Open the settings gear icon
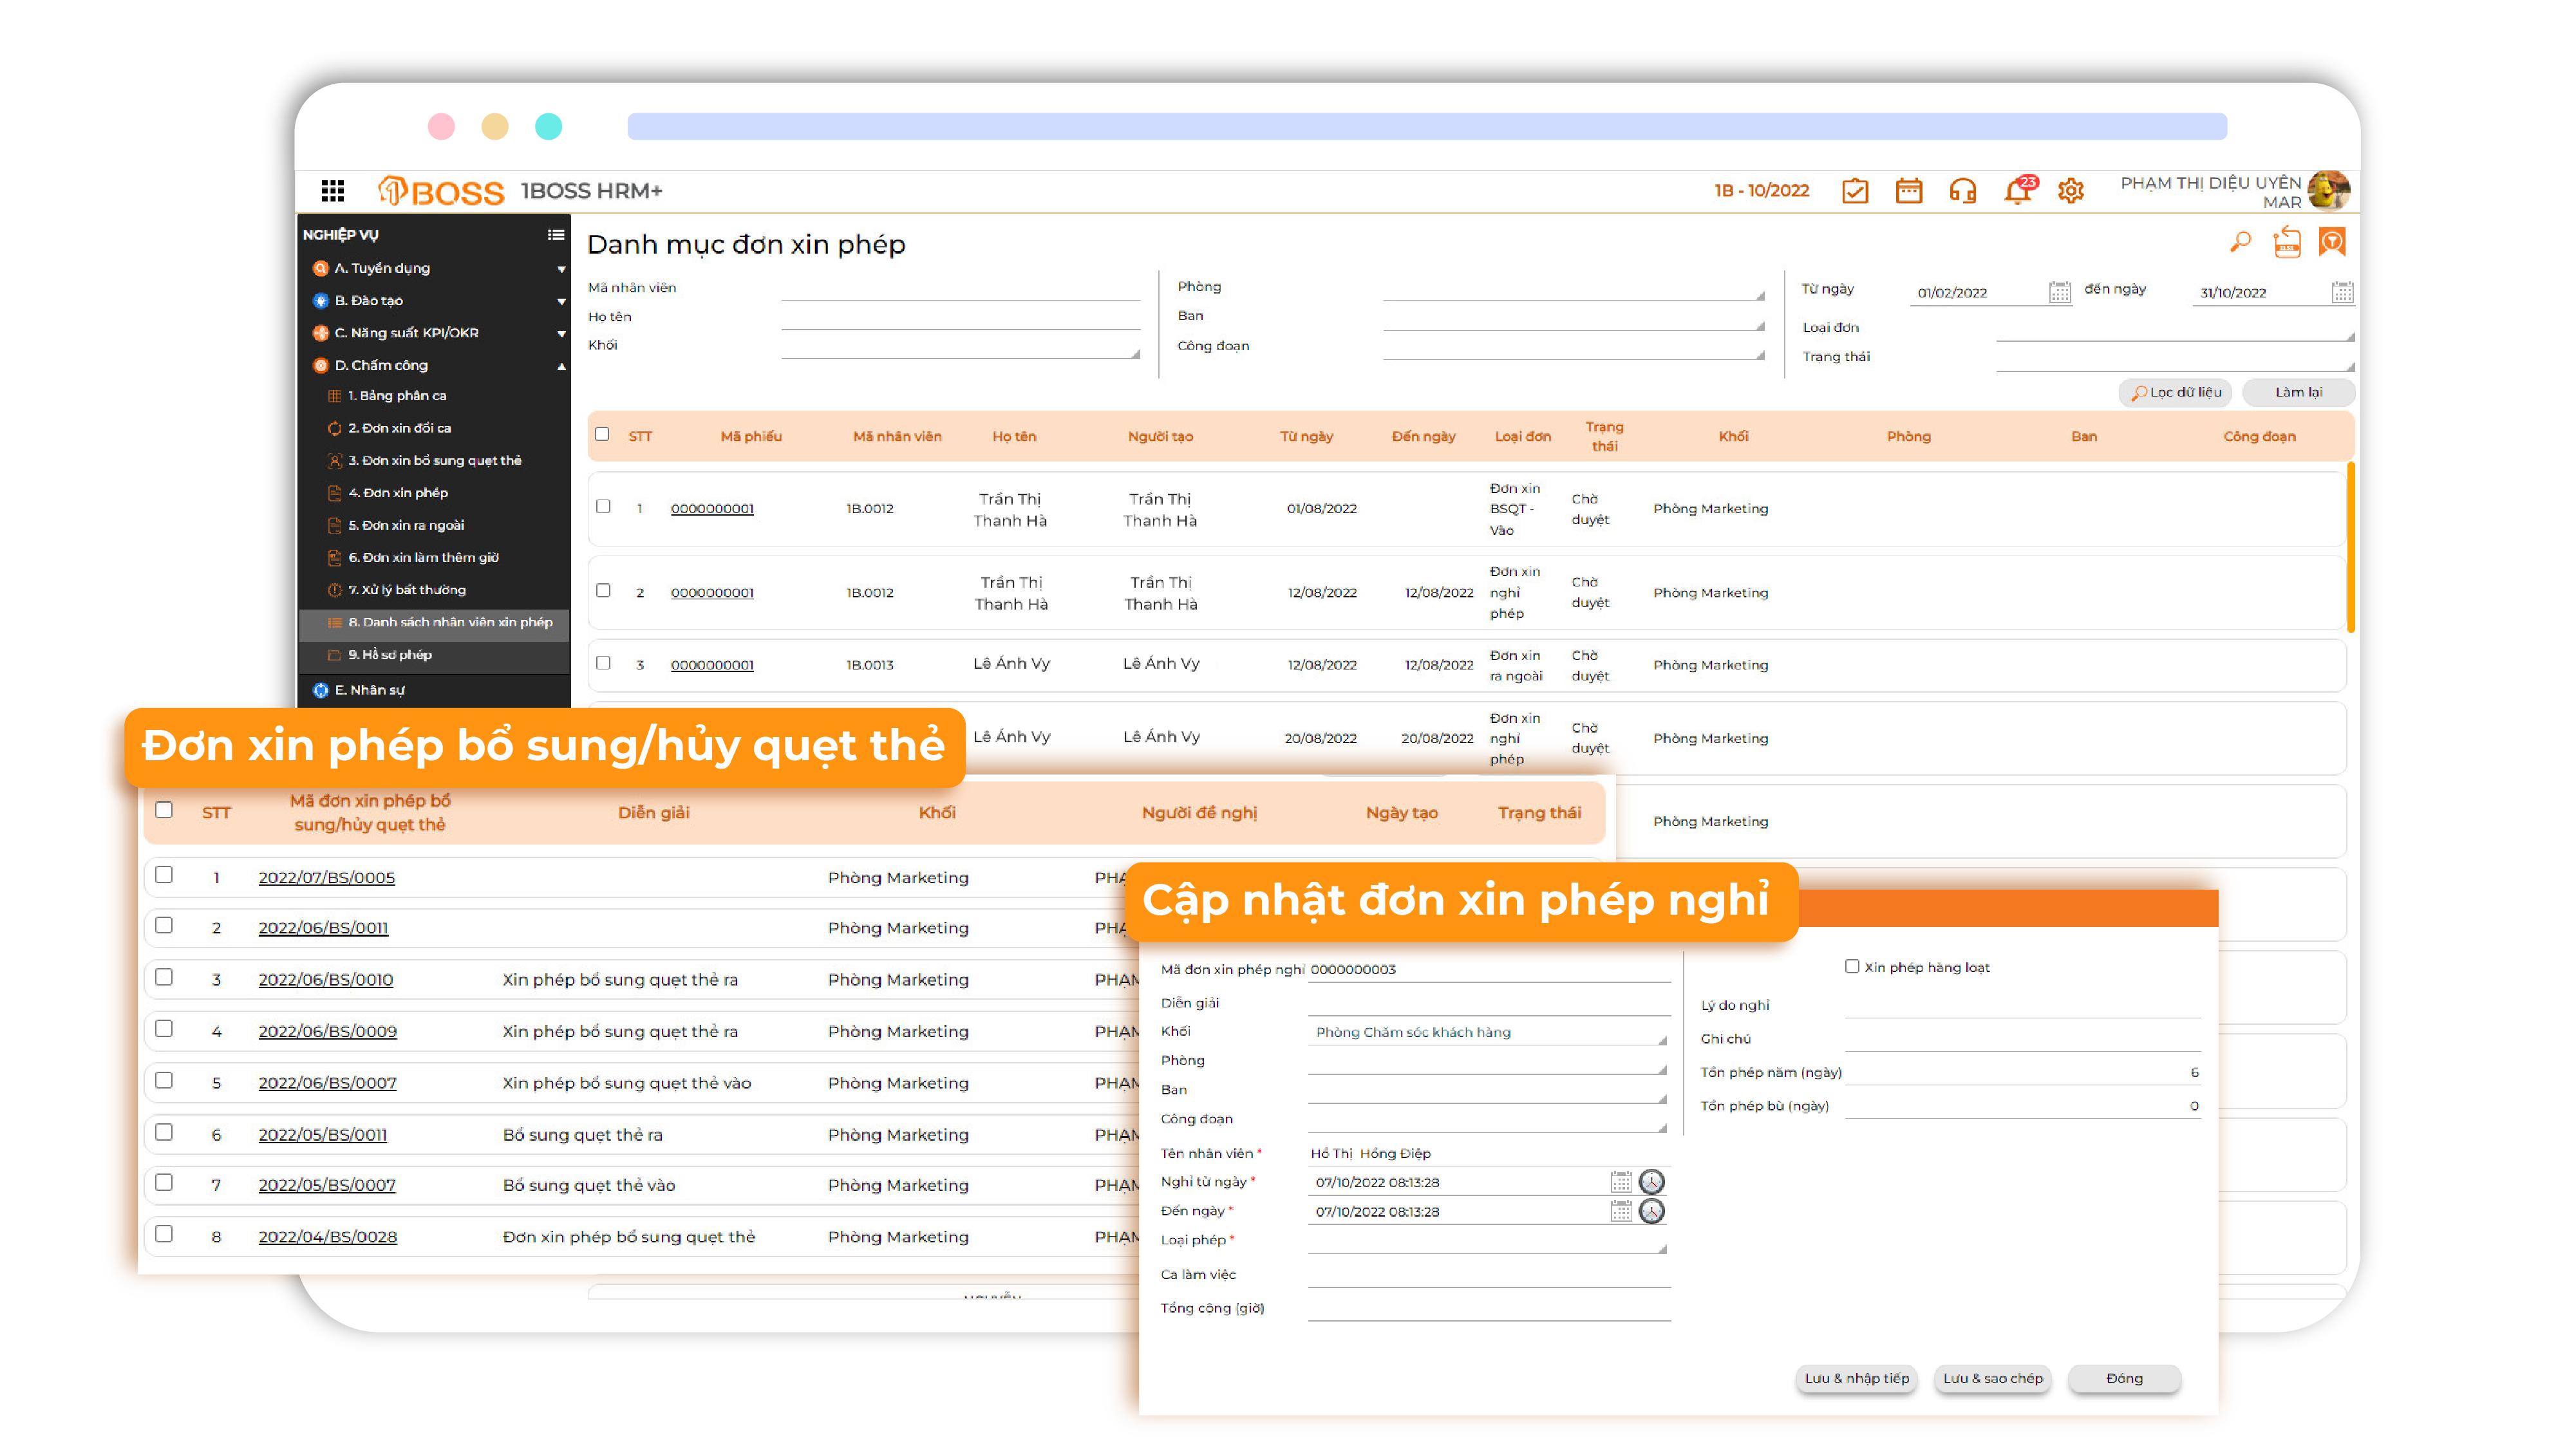Viewport: 2576px width, 1449px height. (2070, 190)
